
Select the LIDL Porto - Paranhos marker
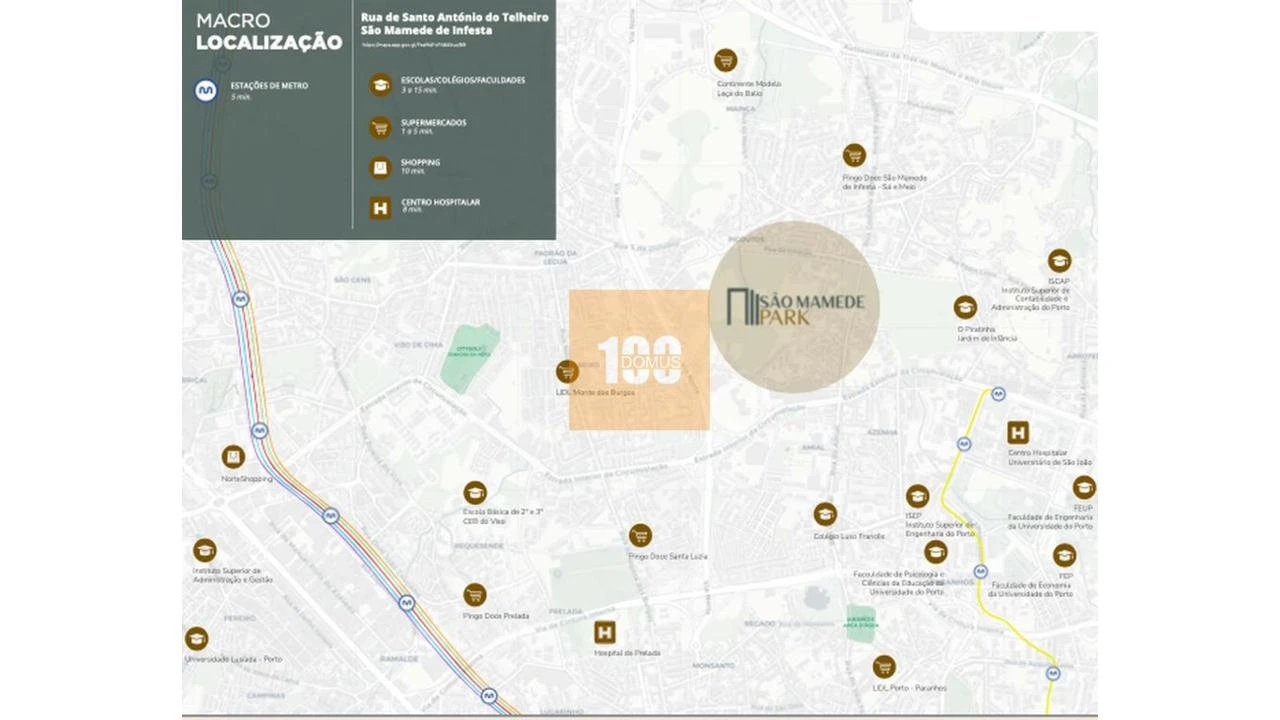click(x=884, y=667)
